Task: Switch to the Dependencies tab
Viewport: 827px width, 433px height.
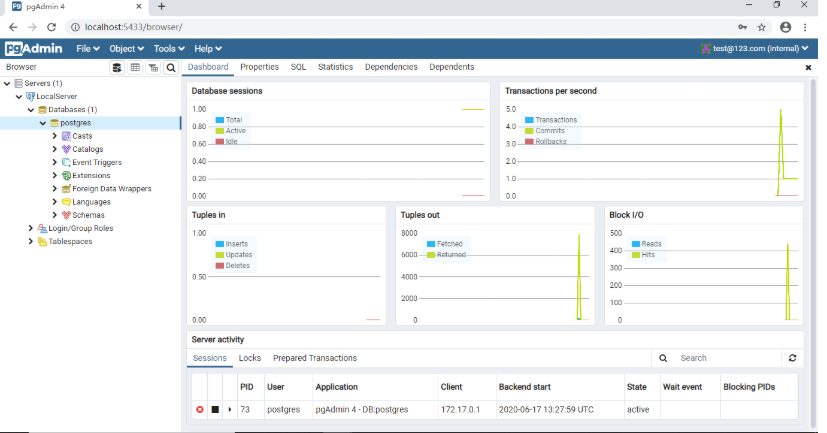Action: tap(391, 67)
